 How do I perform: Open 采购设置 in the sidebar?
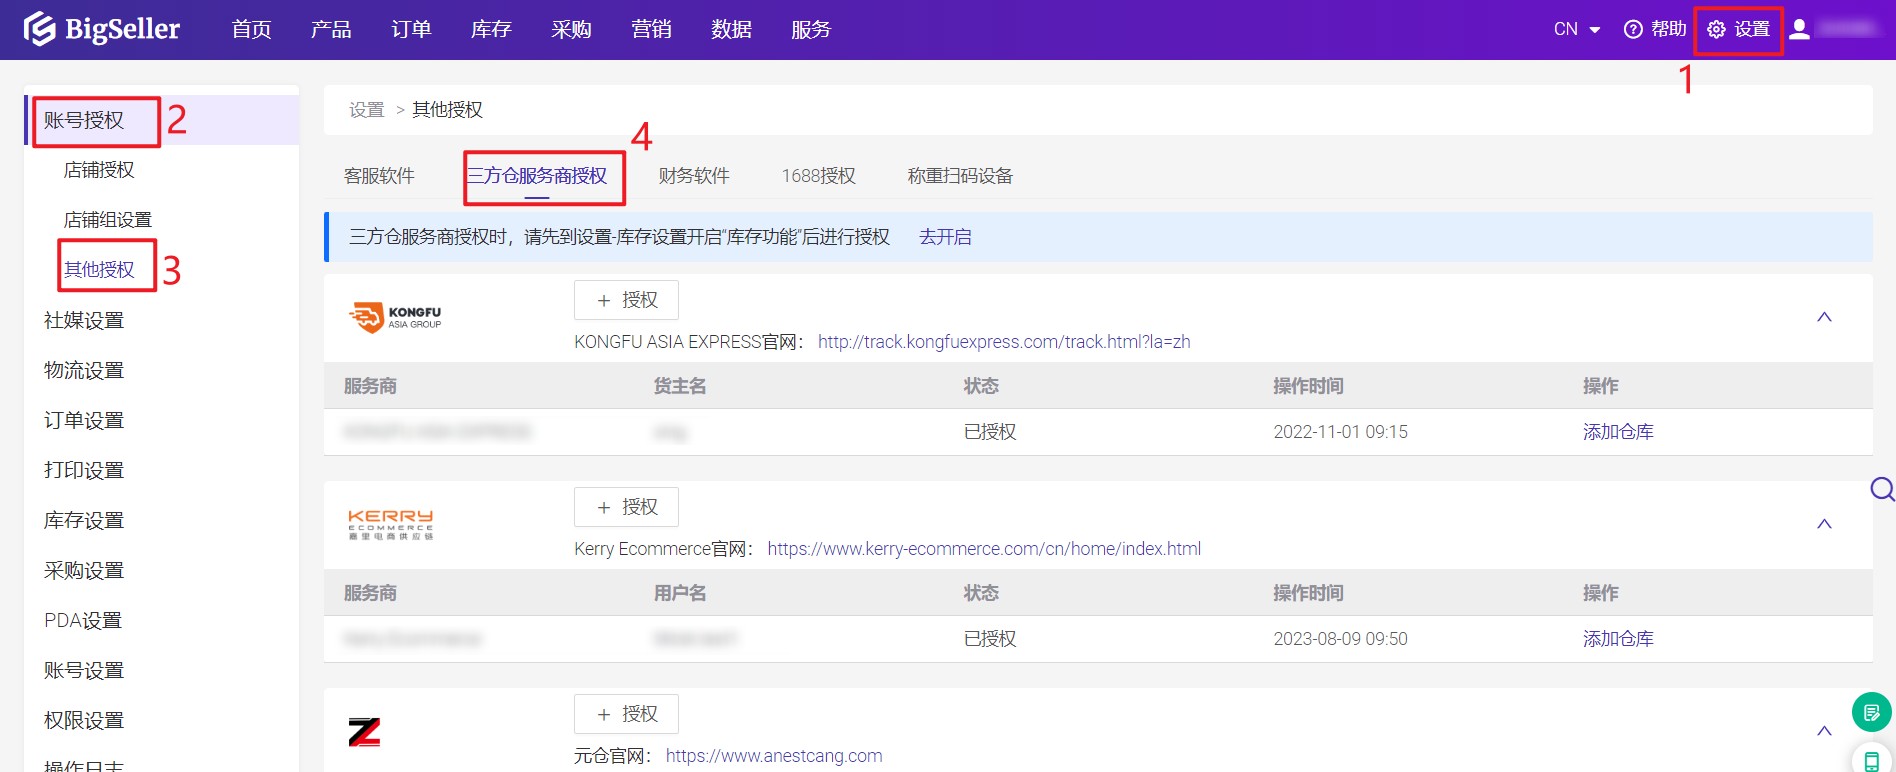coord(84,570)
